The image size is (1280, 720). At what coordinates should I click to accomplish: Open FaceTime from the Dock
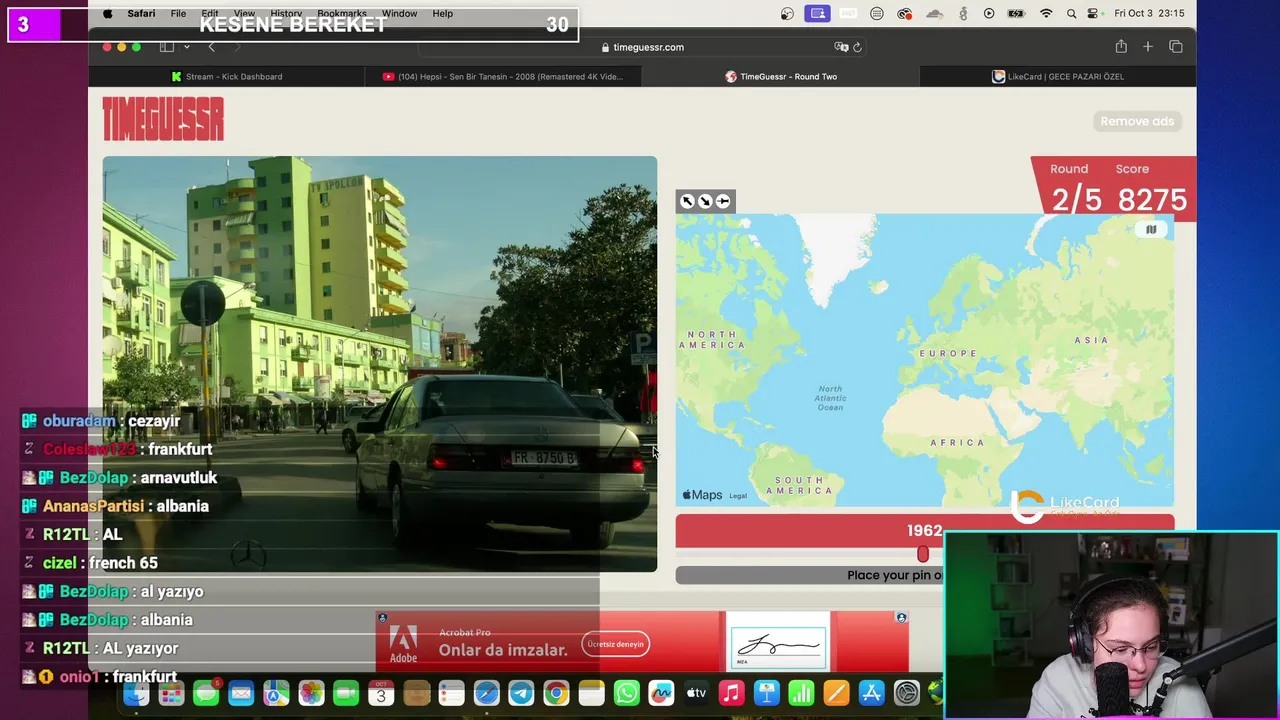pos(346,693)
